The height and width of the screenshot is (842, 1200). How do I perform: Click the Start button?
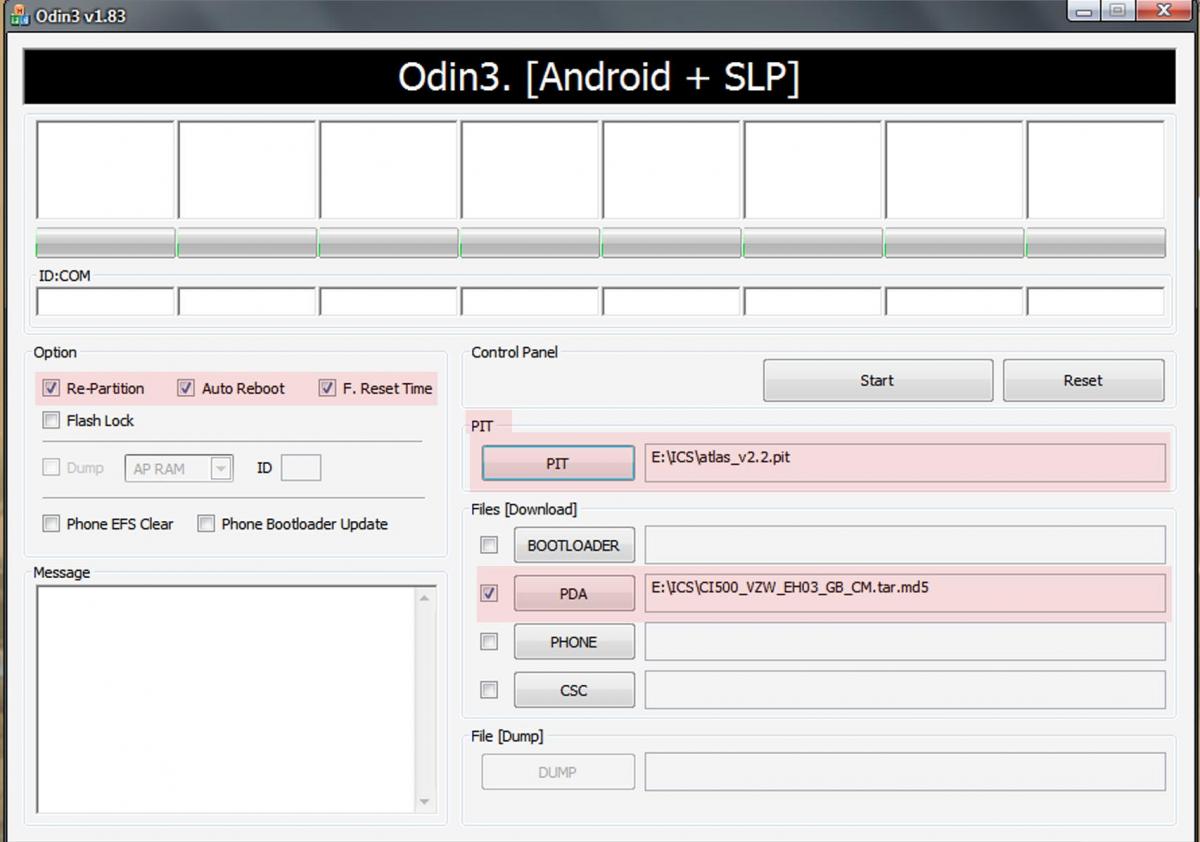point(878,380)
